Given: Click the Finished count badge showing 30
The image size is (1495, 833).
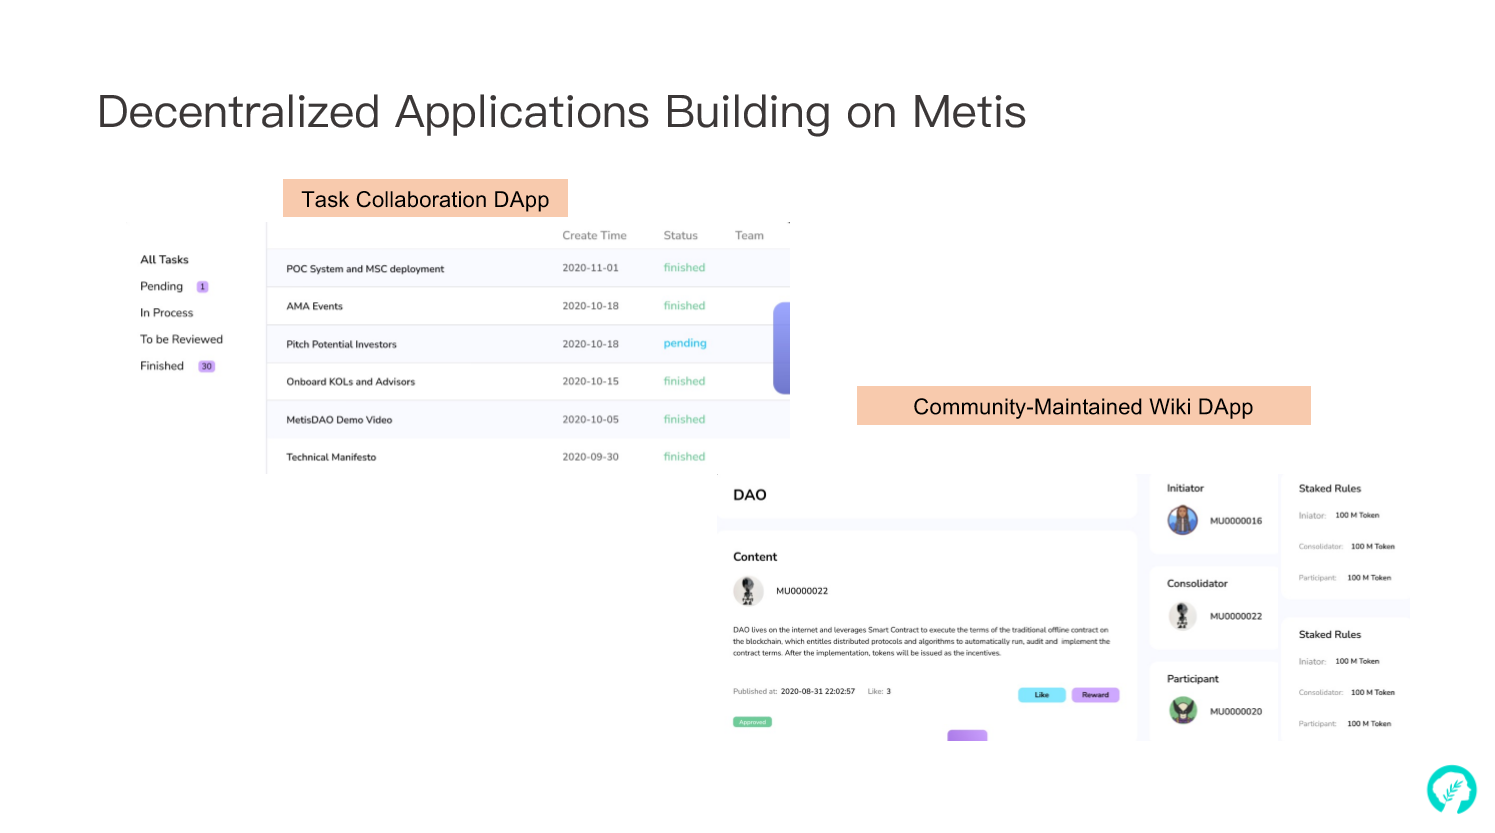Looking at the screenshot, I should pyautogui.click(x=206, y=366).
